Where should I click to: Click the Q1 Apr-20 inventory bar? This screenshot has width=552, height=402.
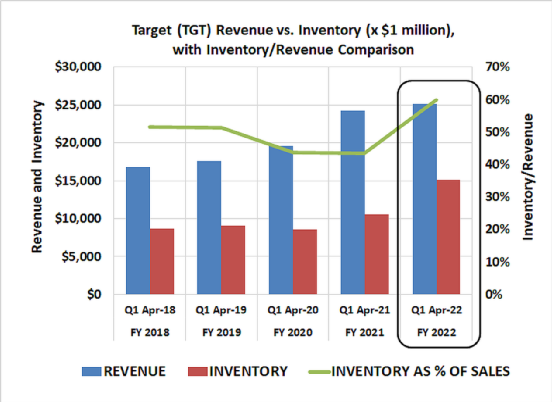click(305, 262)
